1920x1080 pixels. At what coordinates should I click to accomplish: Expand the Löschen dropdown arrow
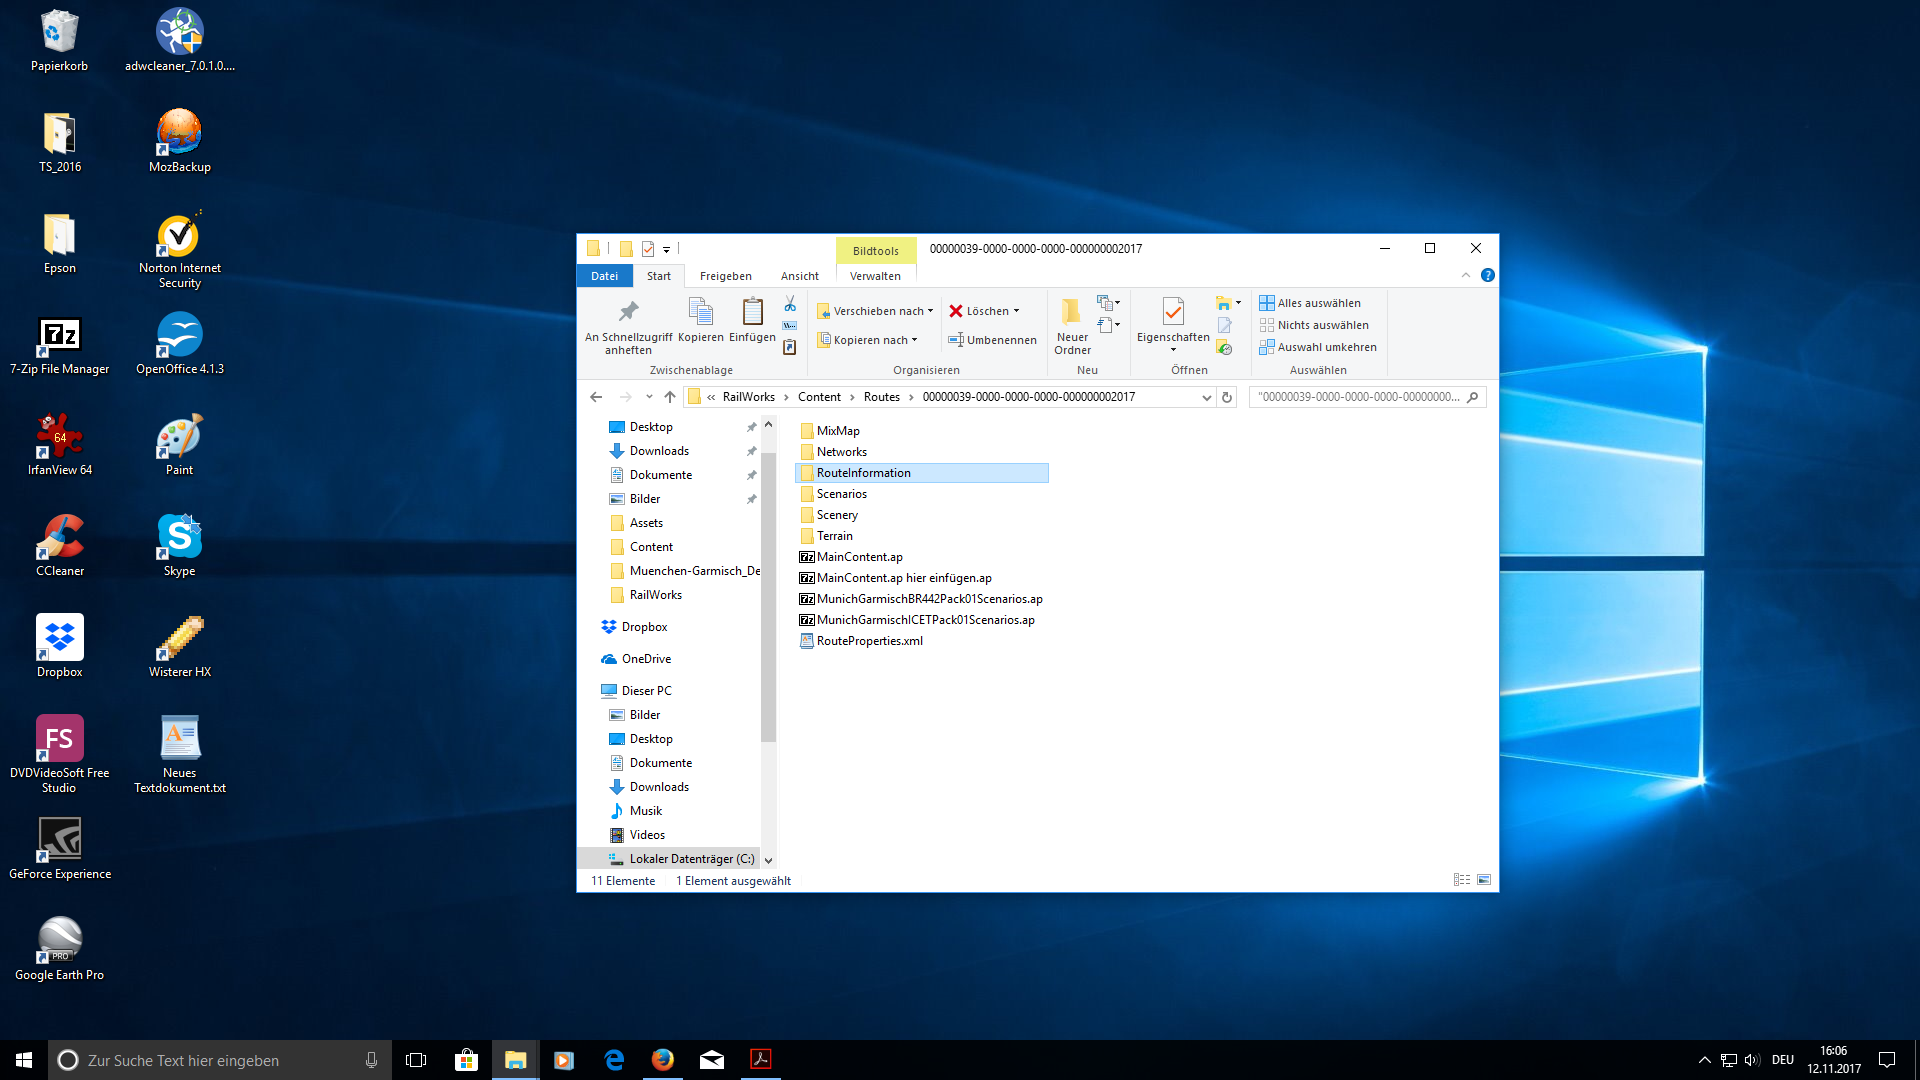1017,311
